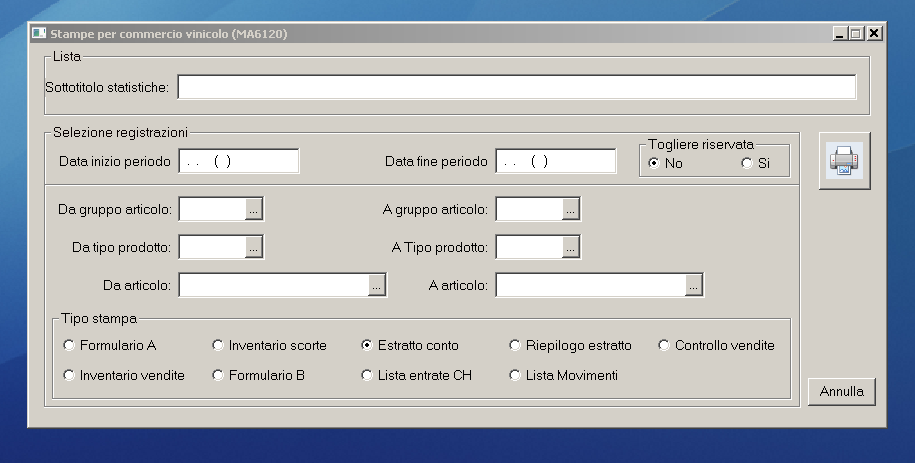Open lookup for Da tipo prodotto
Screen dimensions: 915x463
pos(254,247)
